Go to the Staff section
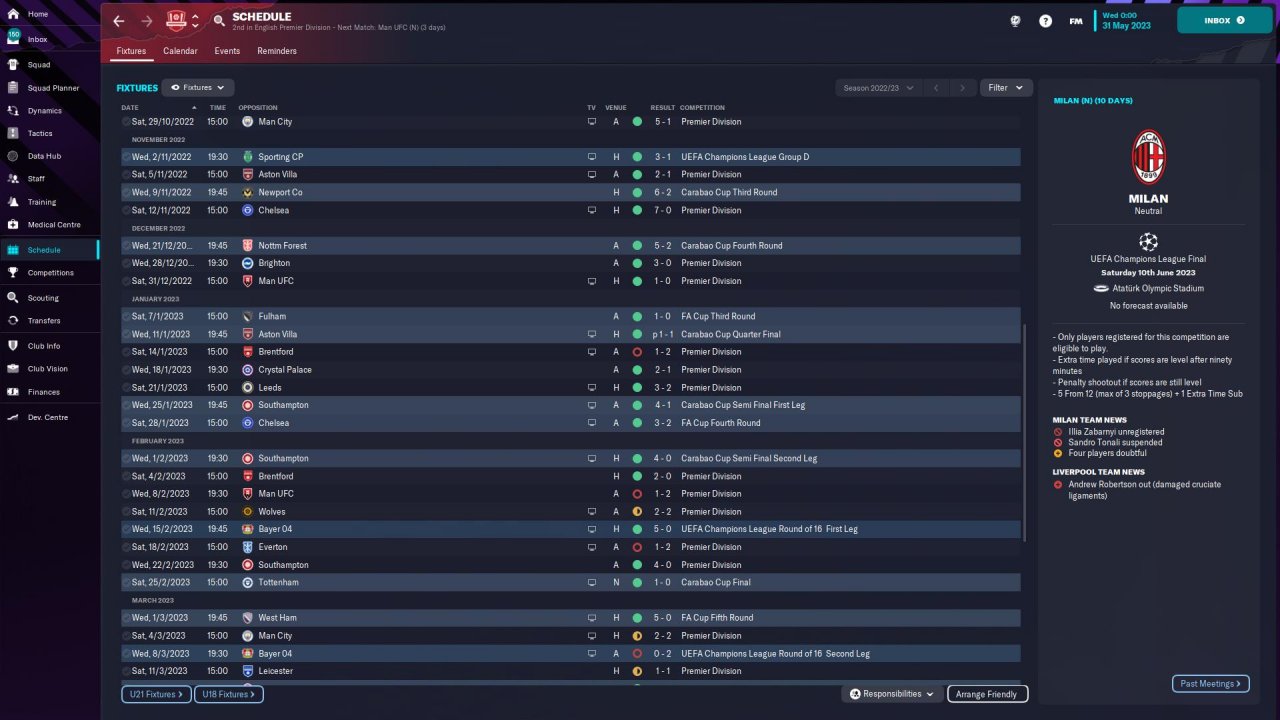The height and width of the screenshot is (720, 1280). (36, 179)
